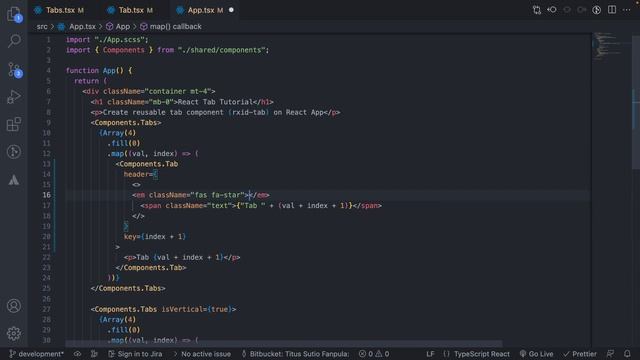Open the notifications bell icon
Image resolution: width=640 pixels, height=360 pixels.
point(627,354)
